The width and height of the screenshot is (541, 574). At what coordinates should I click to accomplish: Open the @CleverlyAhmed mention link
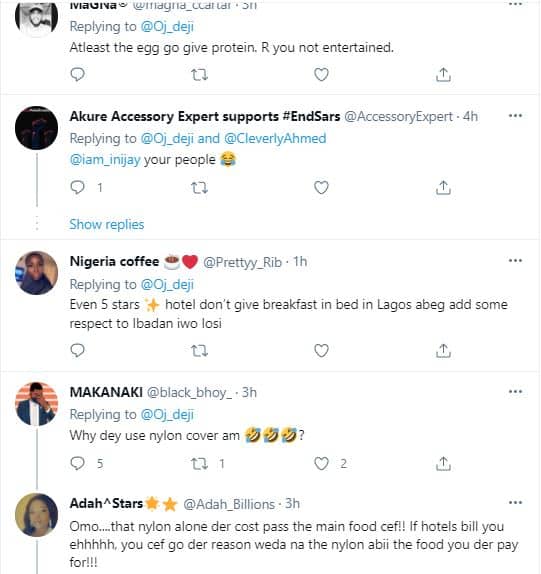pos(275,138)
